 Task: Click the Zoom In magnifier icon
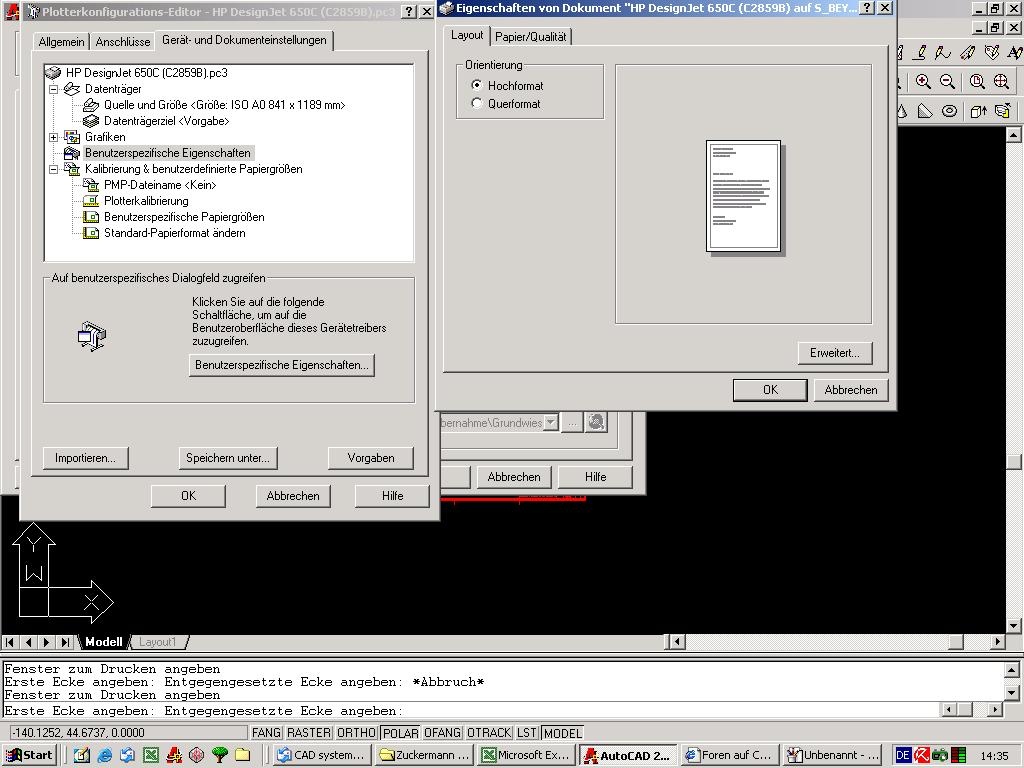[x=923, y=82]
